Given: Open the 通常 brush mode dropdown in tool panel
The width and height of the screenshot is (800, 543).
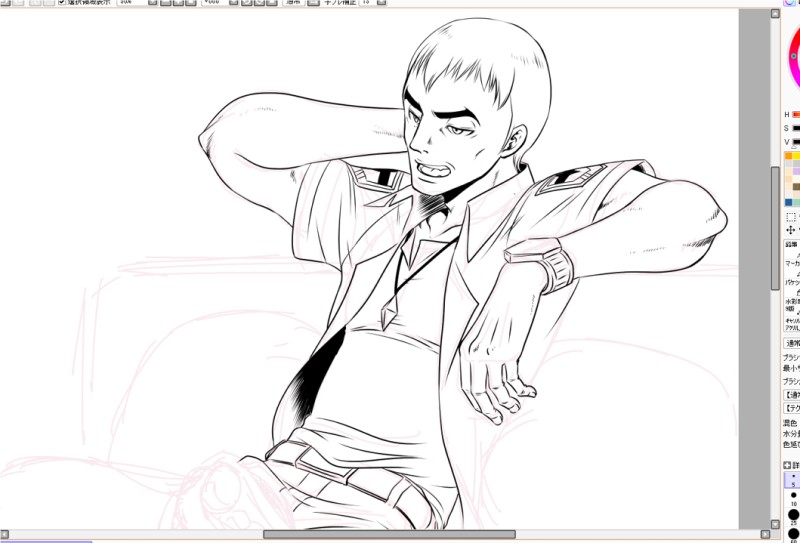Looking at the screenshot, I should click(x=792, y=343).
